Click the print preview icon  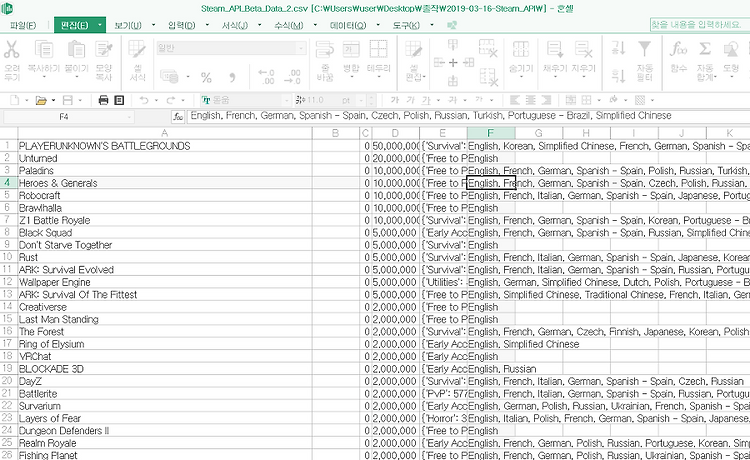119,100
